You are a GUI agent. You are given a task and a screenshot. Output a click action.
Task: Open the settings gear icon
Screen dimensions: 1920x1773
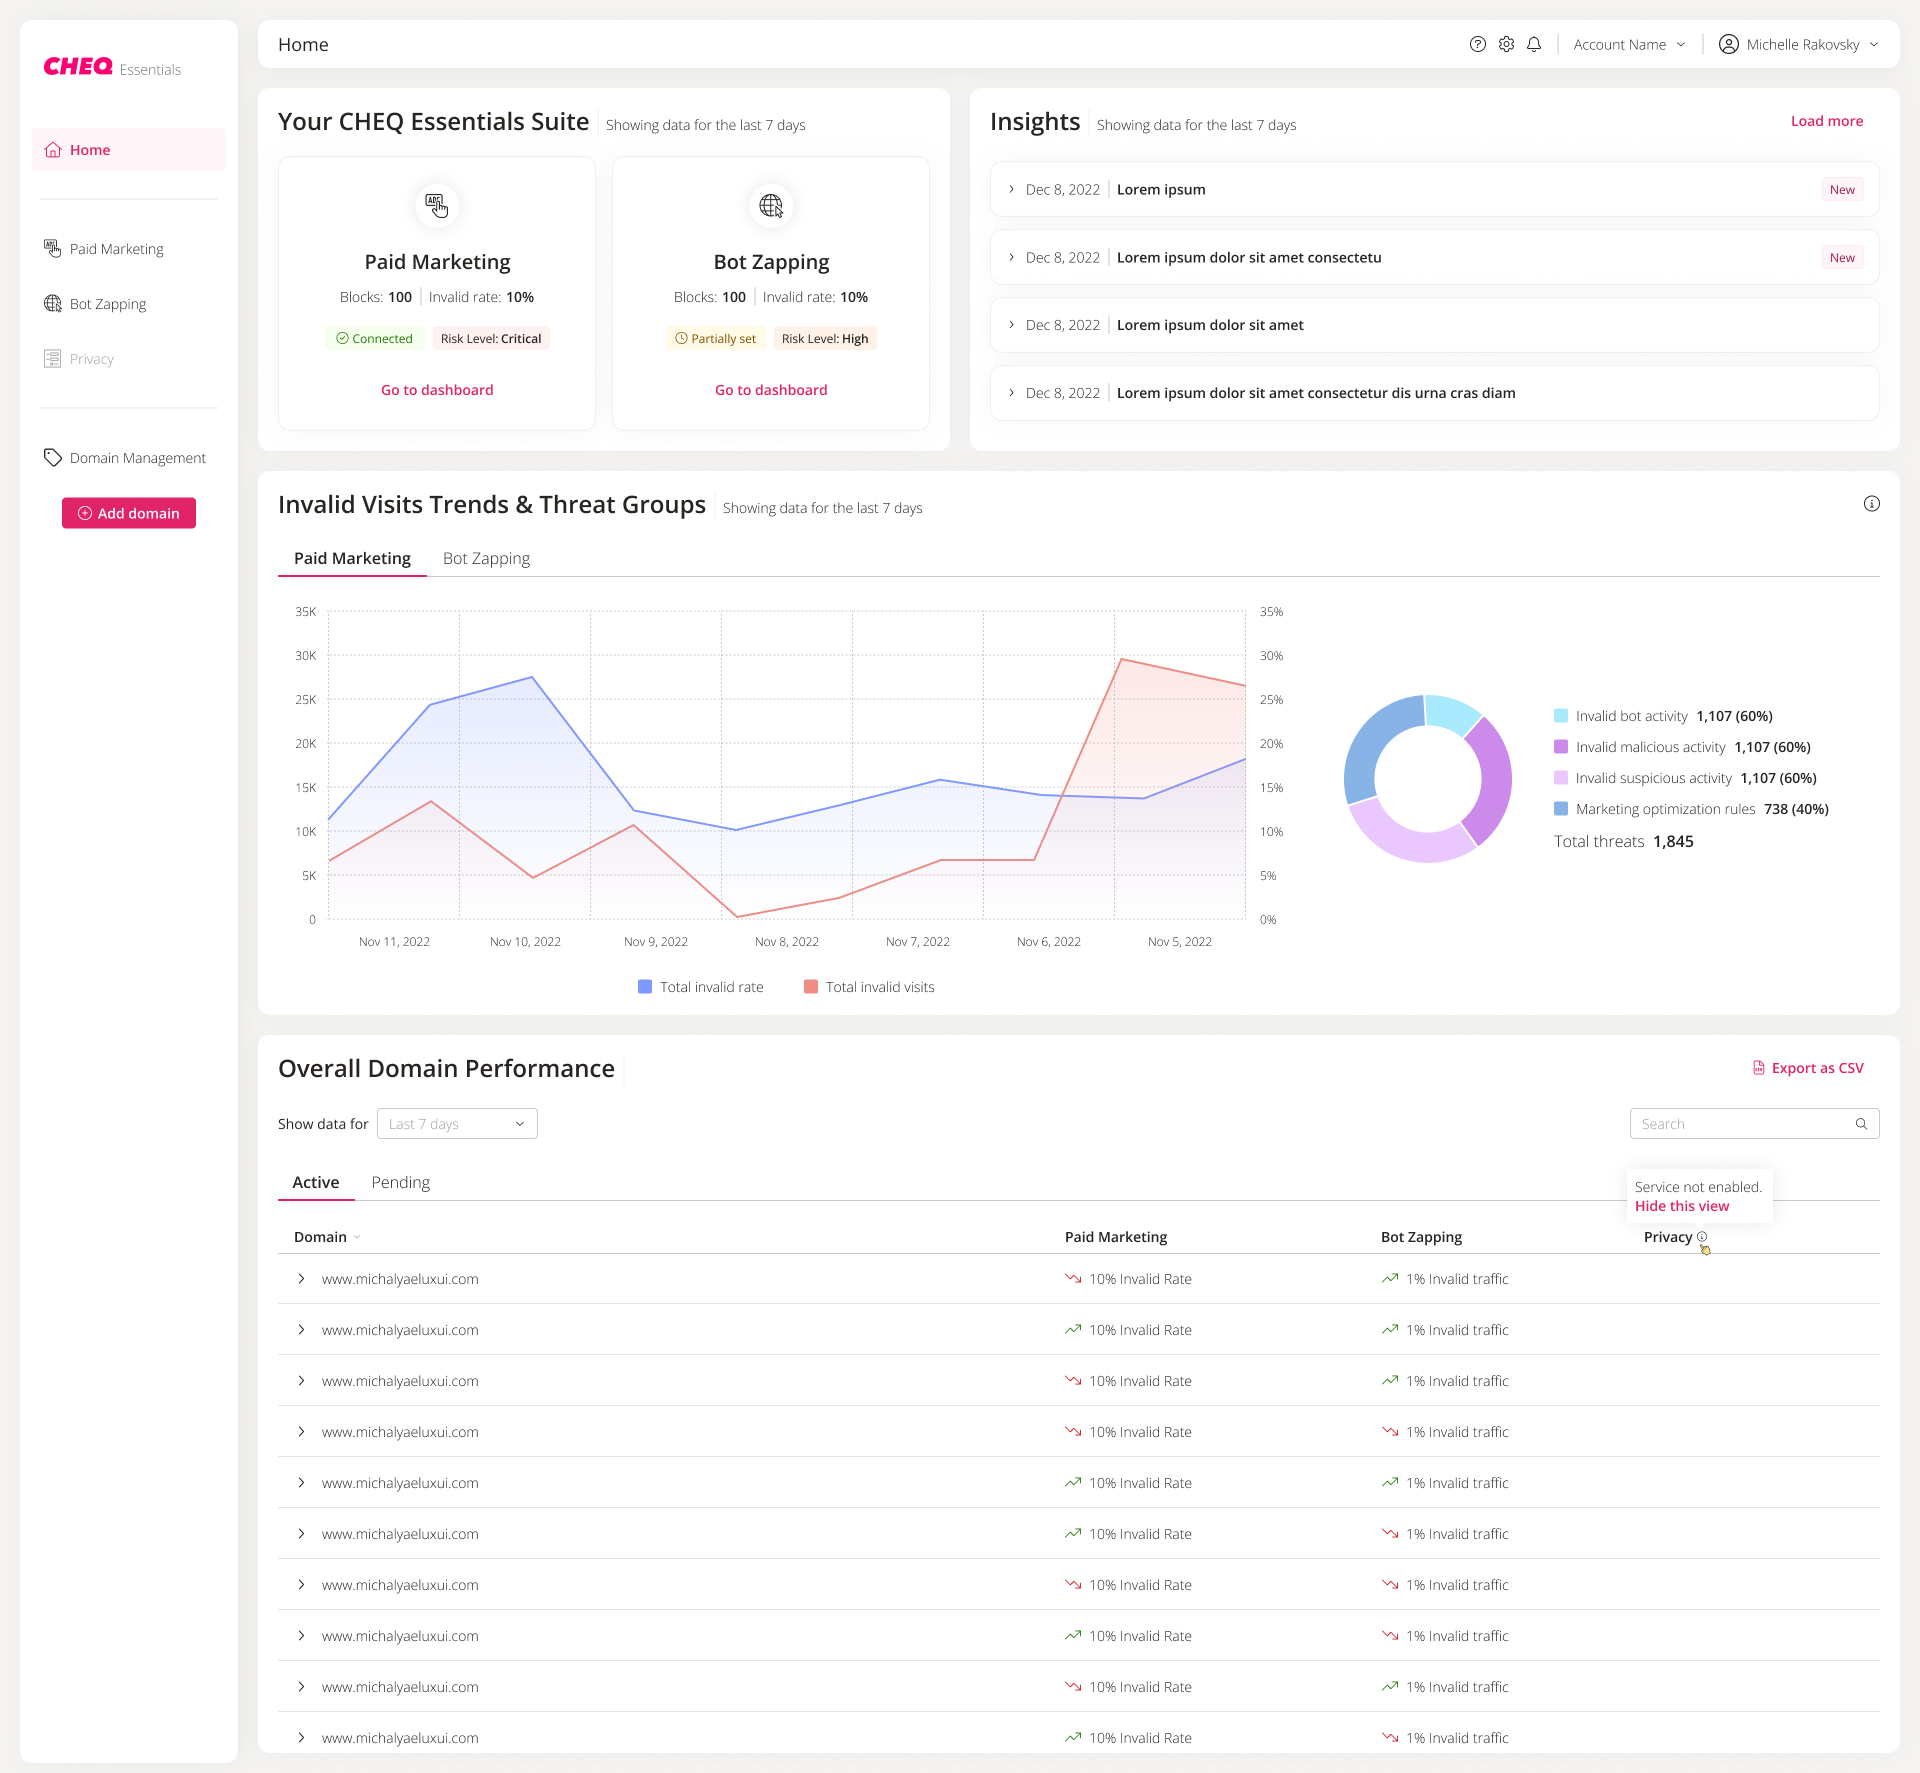click(x=1505, y=44)
